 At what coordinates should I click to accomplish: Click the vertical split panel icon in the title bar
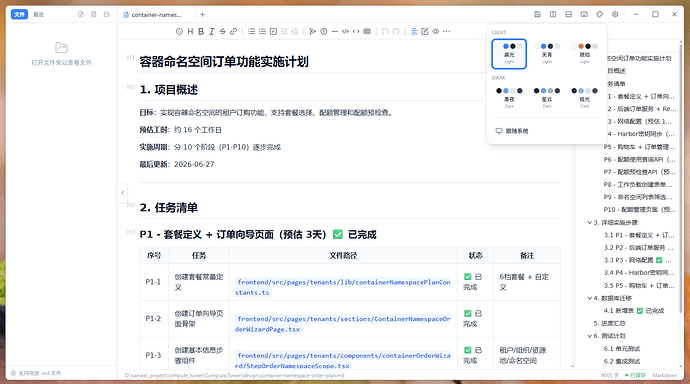[x=553, y=14]
